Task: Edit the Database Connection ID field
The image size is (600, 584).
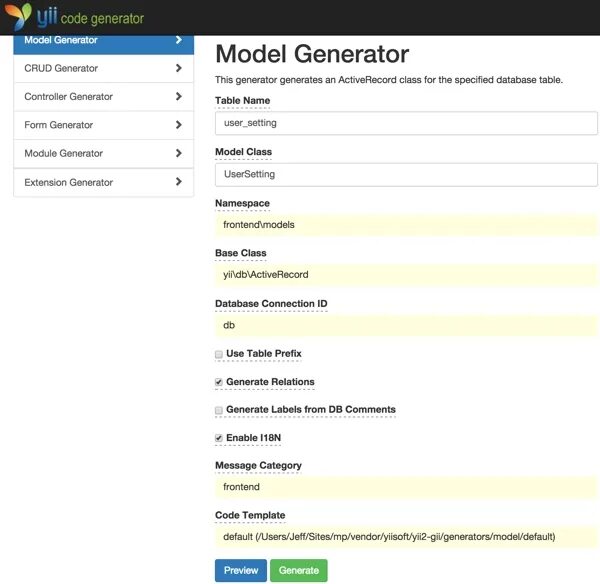Action: [406, 325]
